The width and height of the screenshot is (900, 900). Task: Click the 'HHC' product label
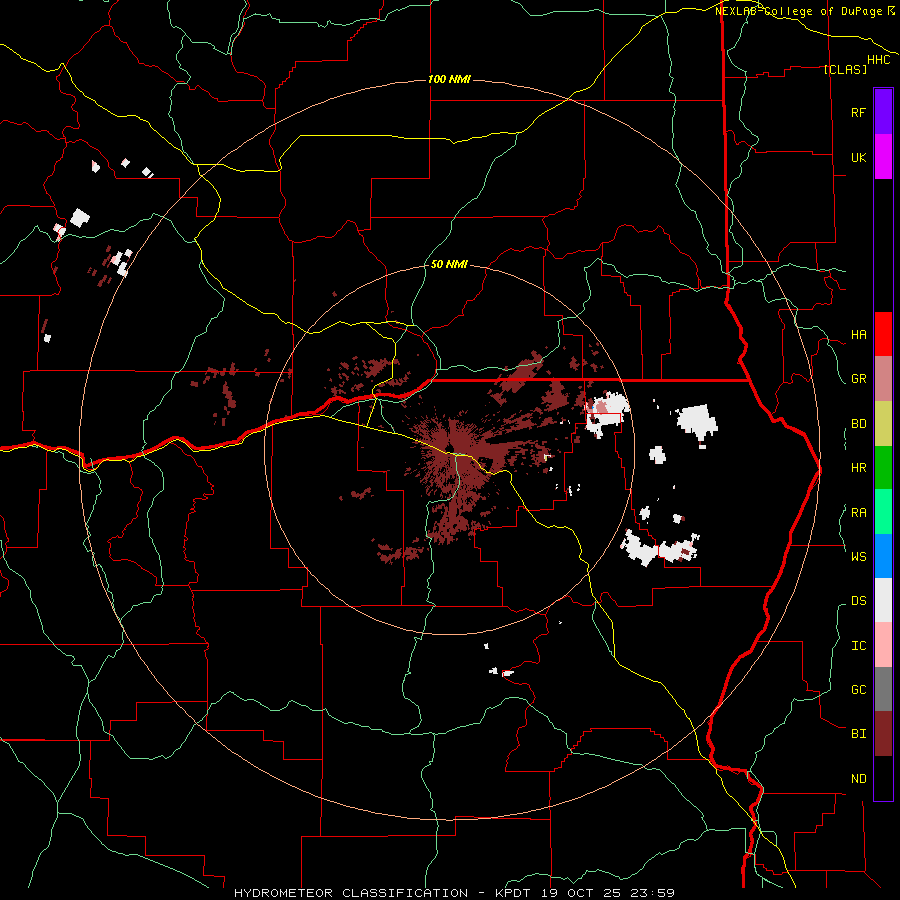pos(879,60)
